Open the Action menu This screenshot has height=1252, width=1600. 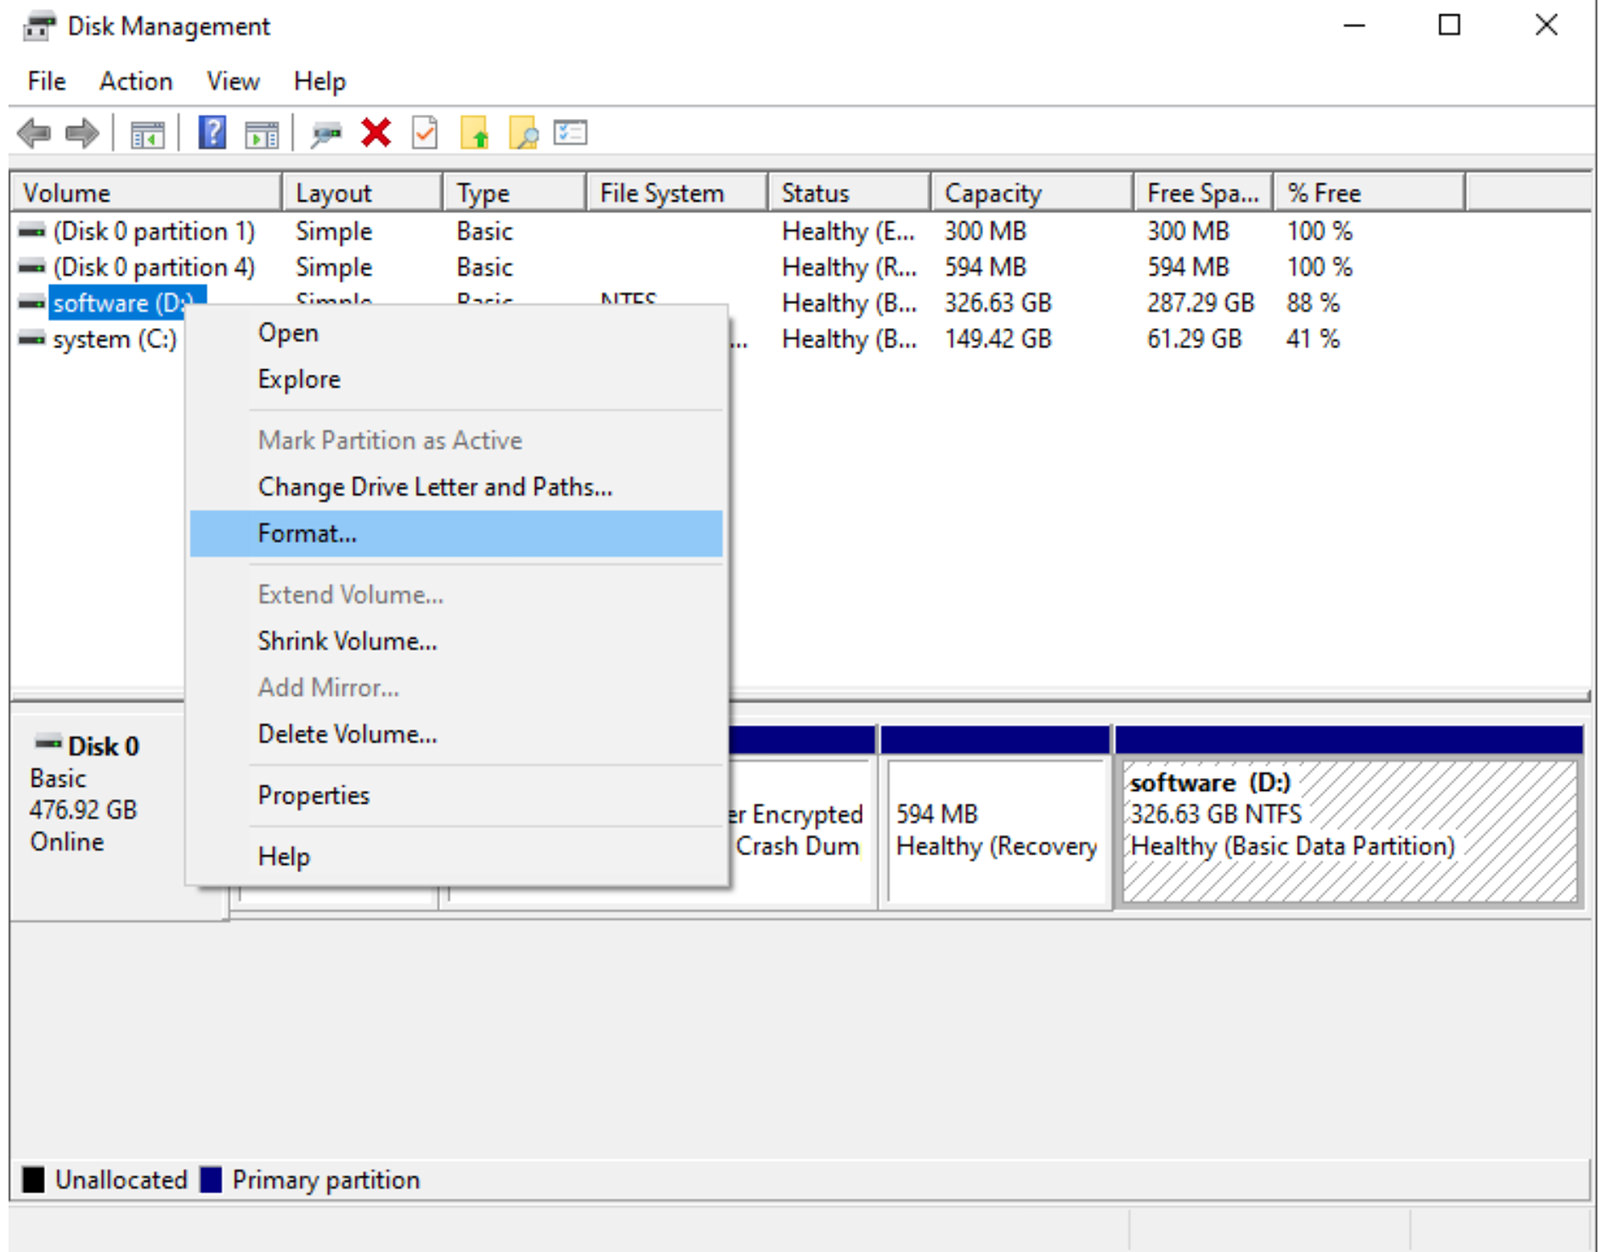click(x=136, y=81)
